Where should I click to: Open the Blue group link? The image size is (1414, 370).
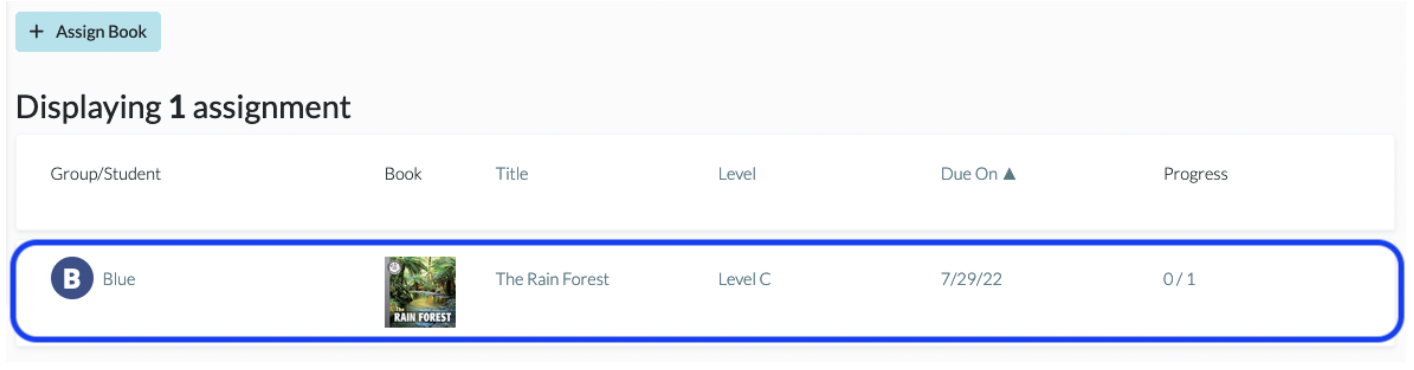point(119,280)
